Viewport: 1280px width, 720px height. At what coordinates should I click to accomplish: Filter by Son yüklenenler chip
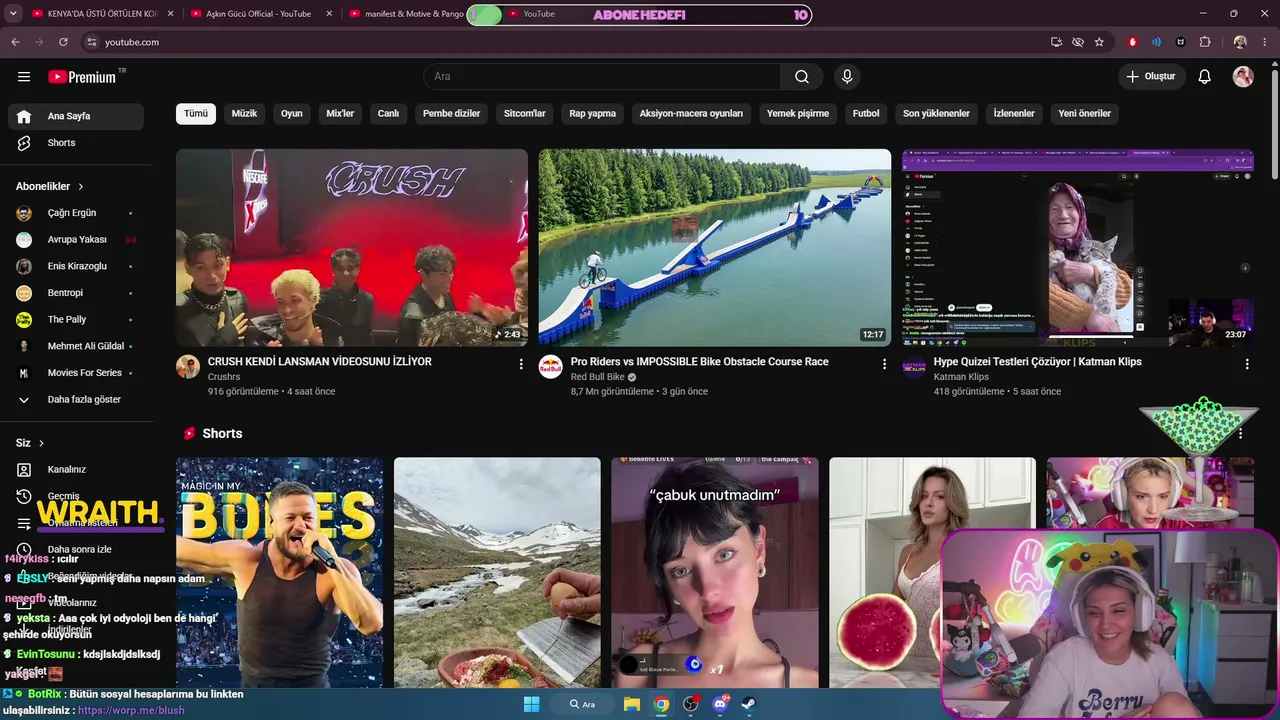click(x=936, y=114)
